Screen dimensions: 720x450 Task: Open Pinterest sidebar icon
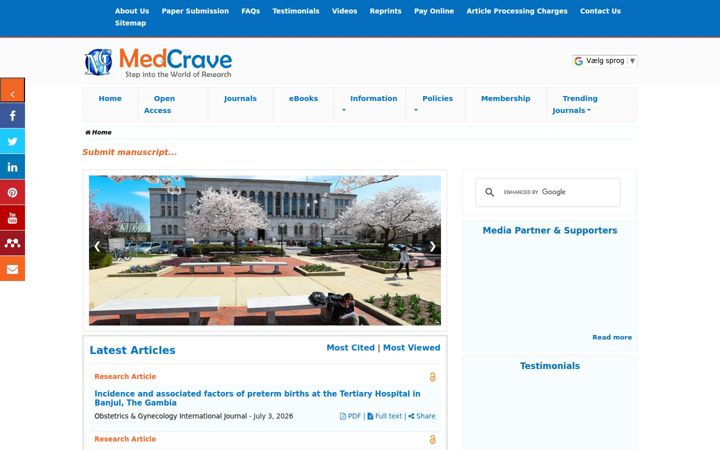point(12,193)
